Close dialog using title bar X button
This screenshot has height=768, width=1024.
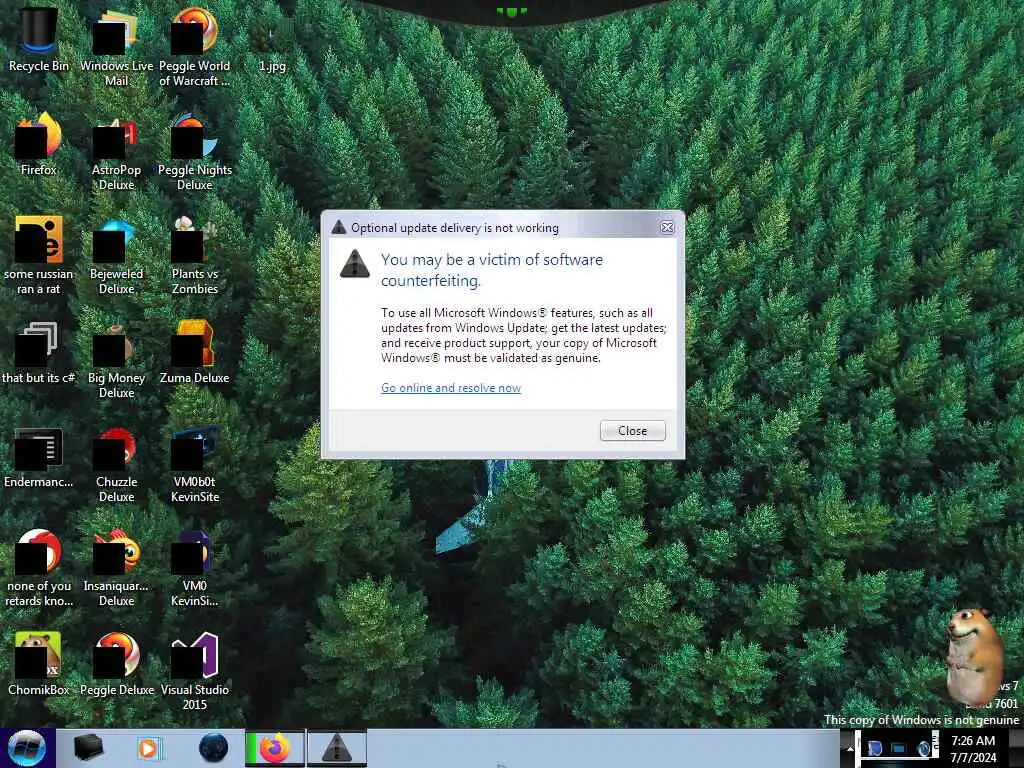pyautogui.click(x=667, y=227)
